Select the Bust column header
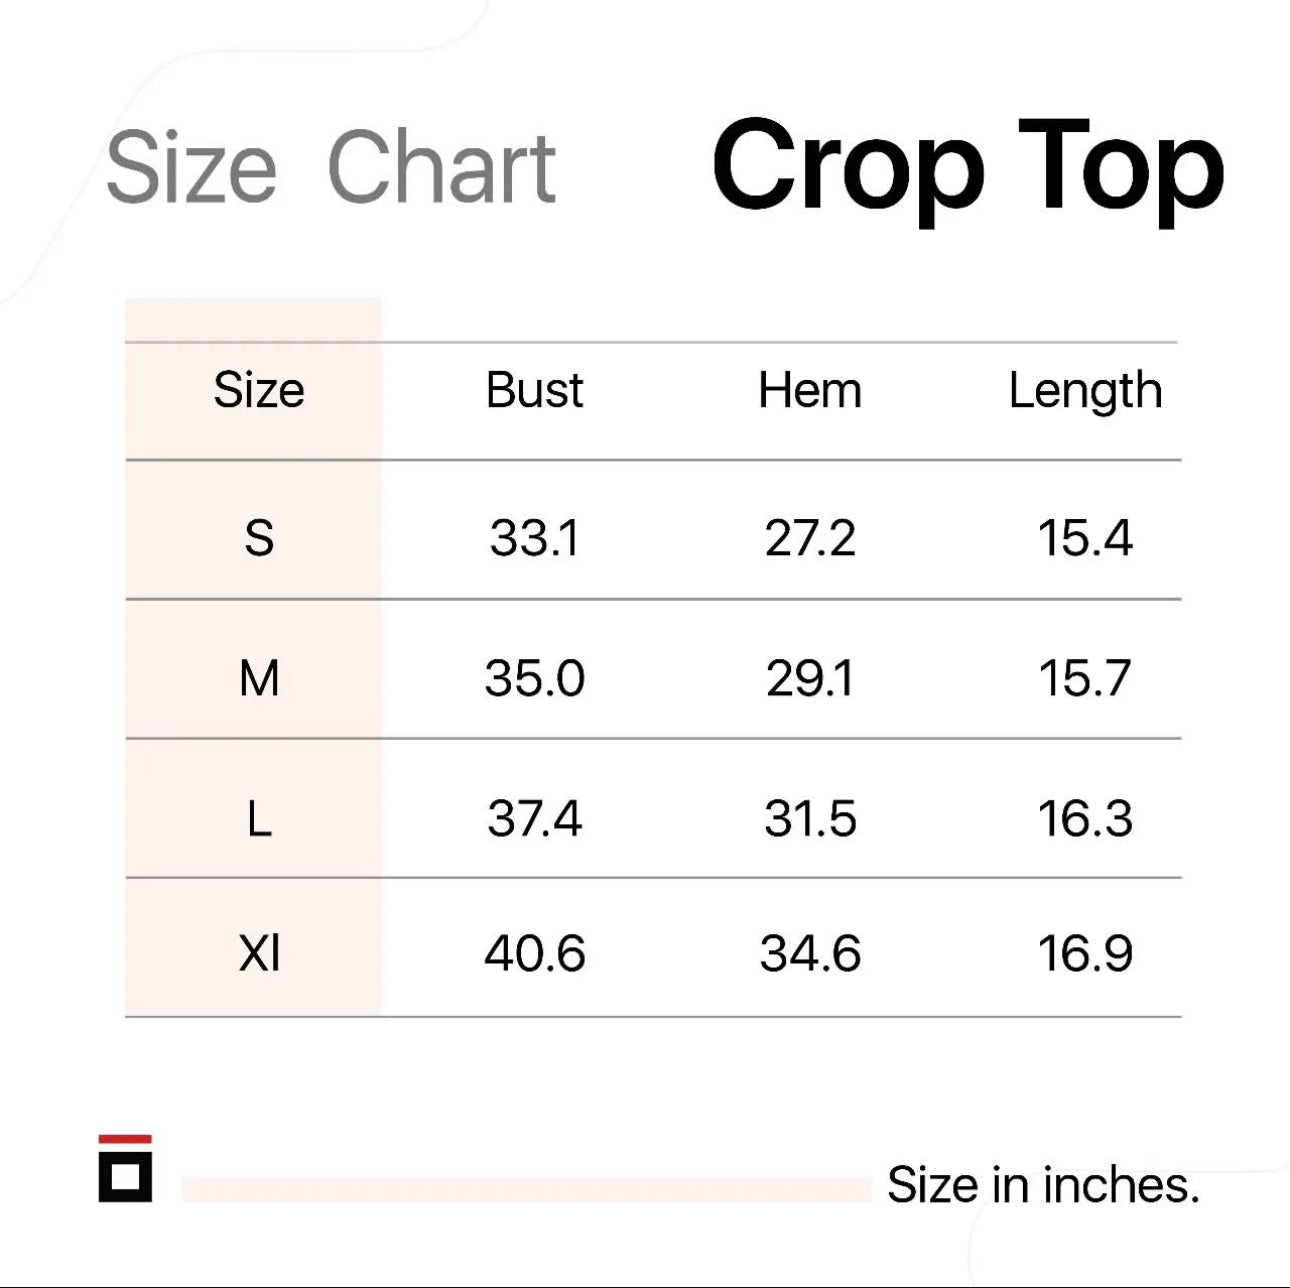The height and width of the screenshot is (1288, 1290). coord(534,390)
